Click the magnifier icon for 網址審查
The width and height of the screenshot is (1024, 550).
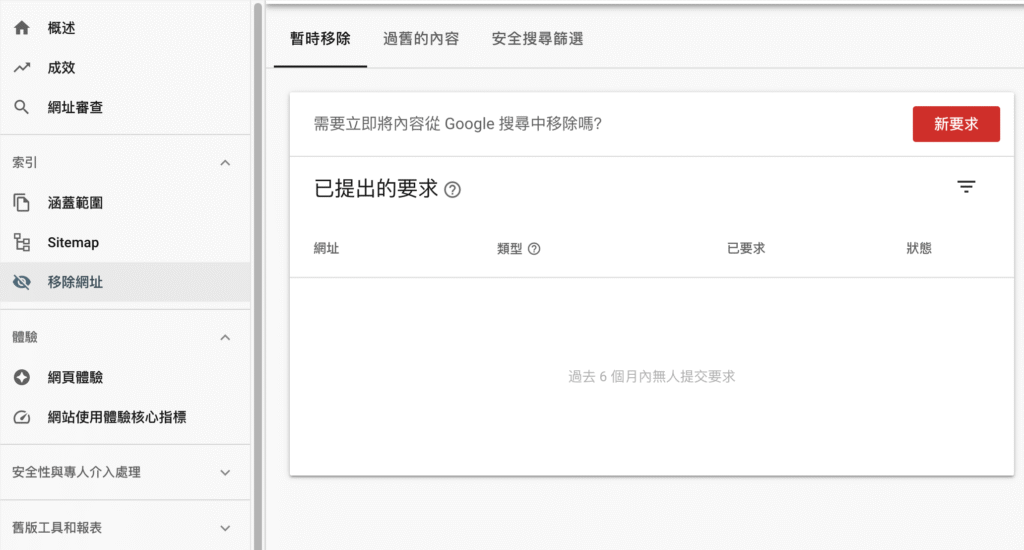tap(22, 107)
